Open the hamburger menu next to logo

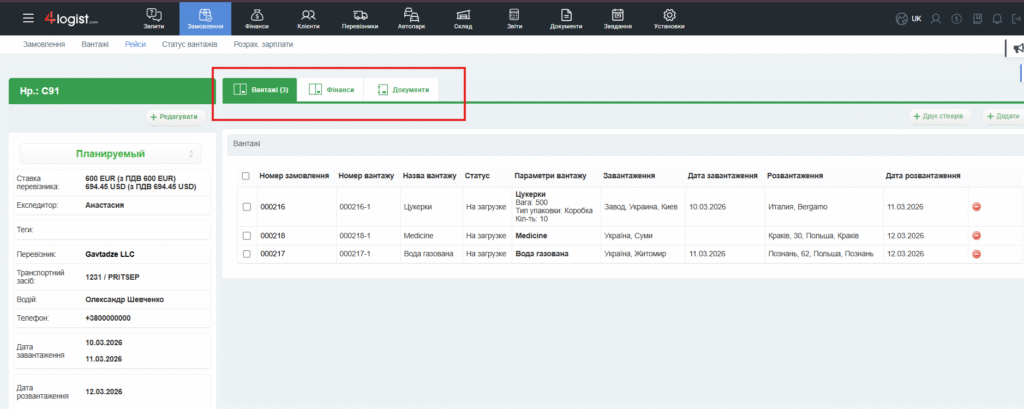(x=27, y=18)
